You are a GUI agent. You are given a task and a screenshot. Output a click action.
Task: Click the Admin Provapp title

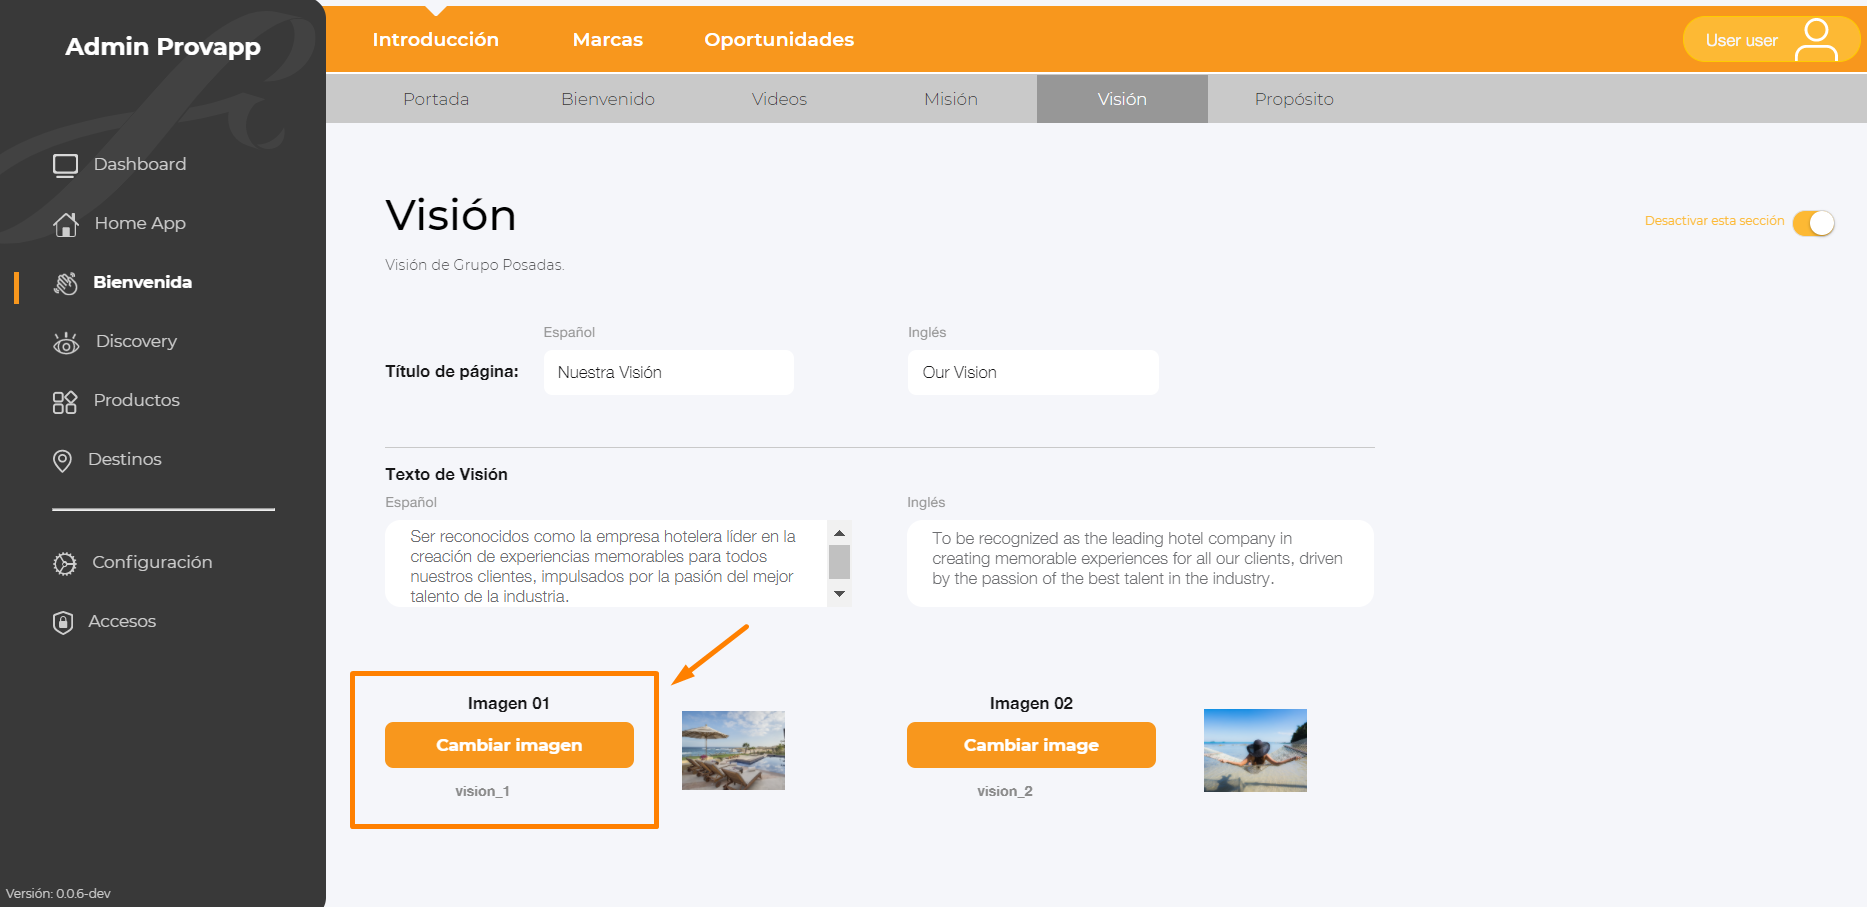coord(163,46)
